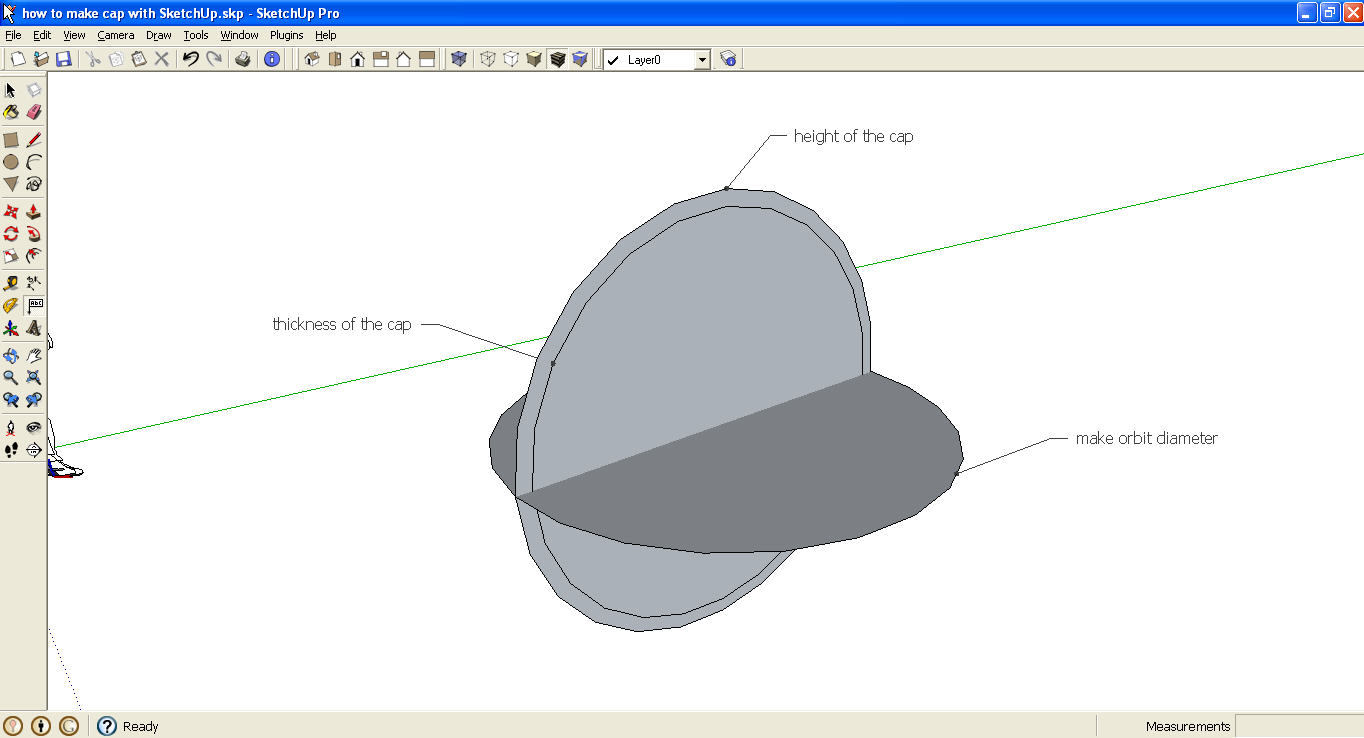The width and height of the screenshot is (1364, 738).
Task: Open the Layer0 dropdown list
Action: point(700,59)
